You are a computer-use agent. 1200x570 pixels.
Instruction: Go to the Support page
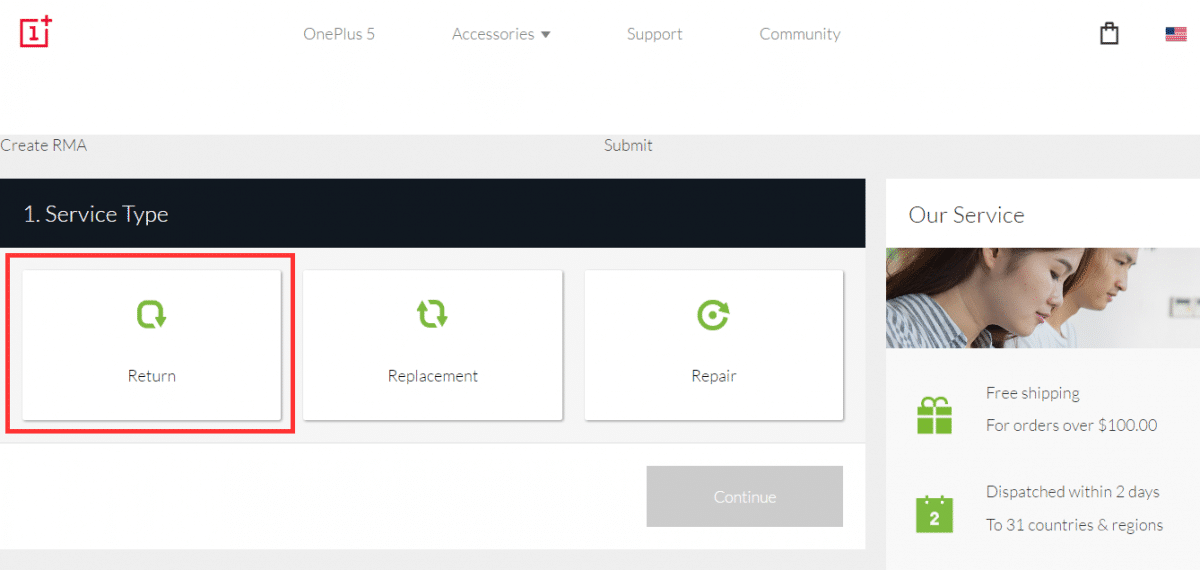click(x=654, y=34)
